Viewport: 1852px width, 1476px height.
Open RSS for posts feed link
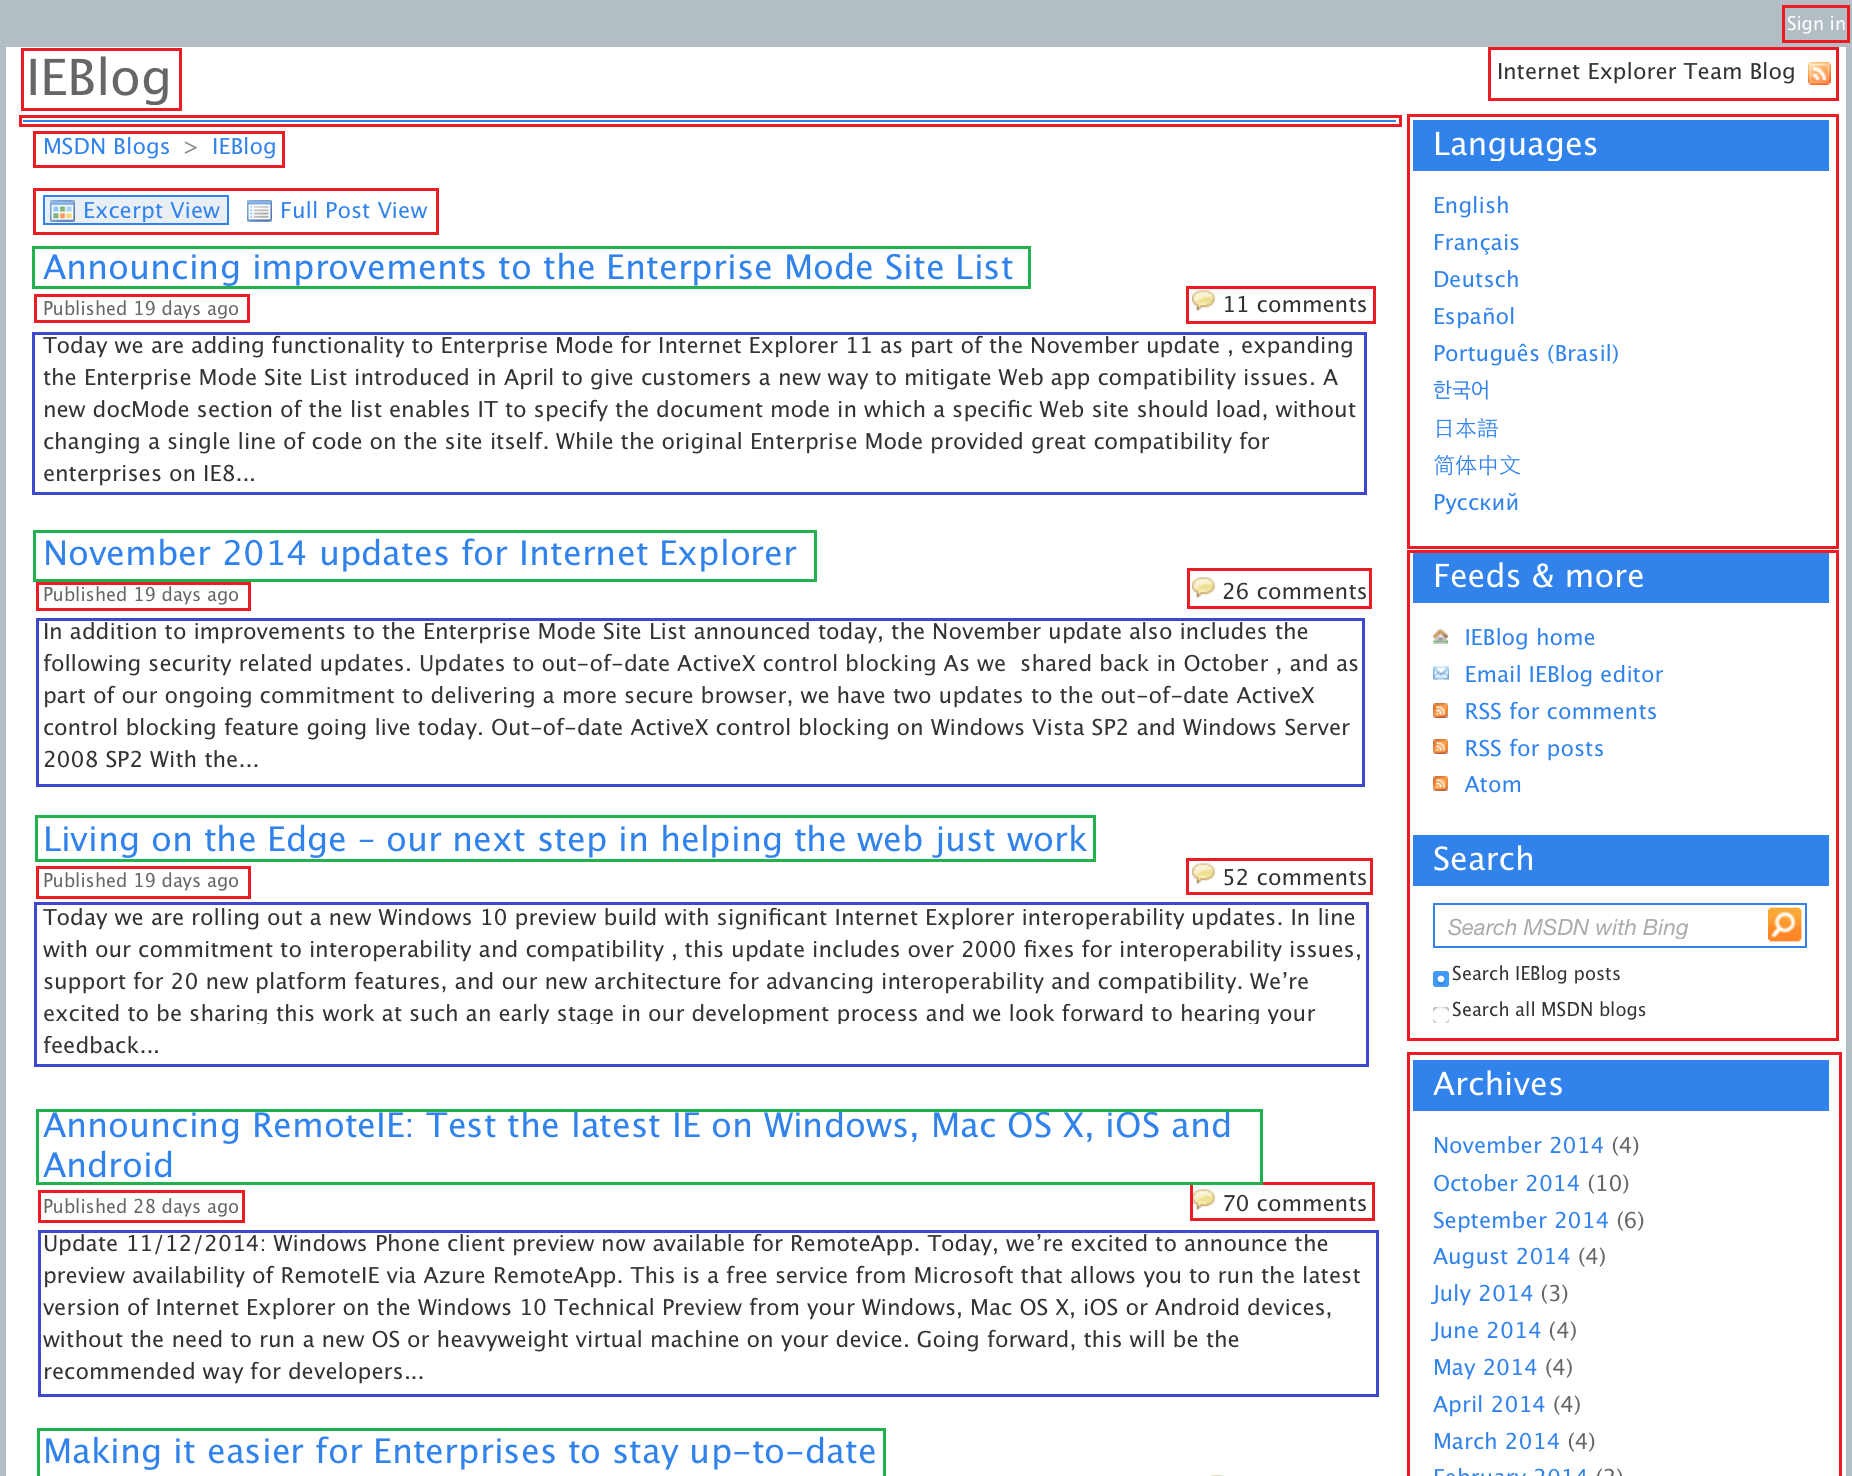pos(1533,748)
